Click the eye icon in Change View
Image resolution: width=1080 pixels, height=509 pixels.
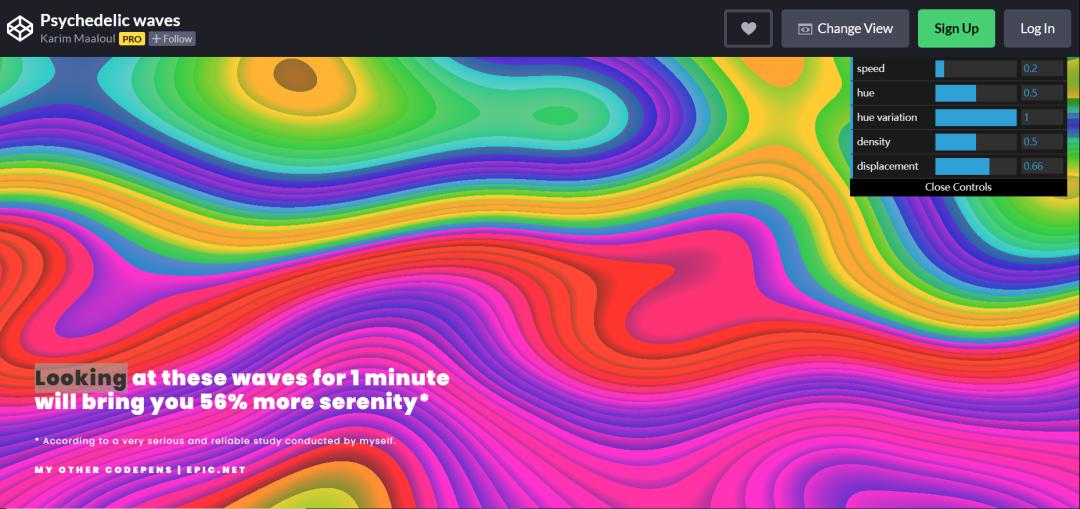click(804, 29)
